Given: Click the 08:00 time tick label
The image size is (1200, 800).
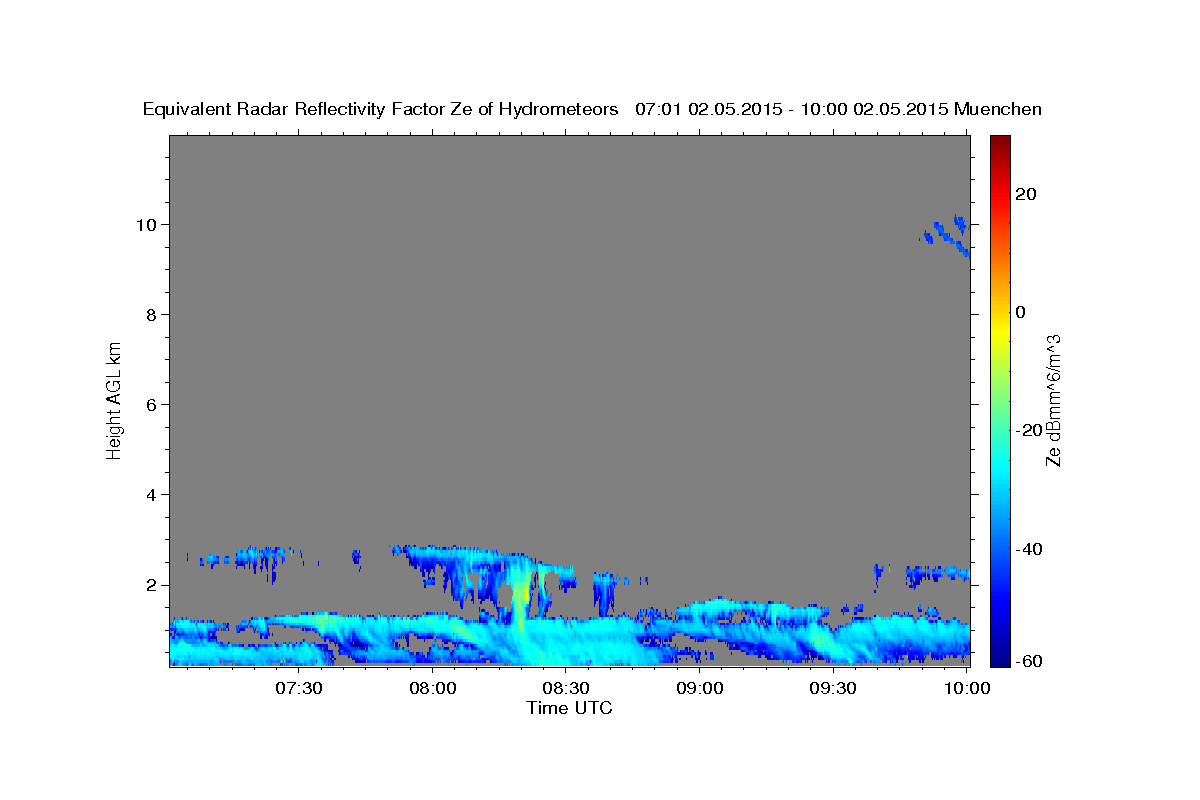Looking at the screenshot, I should (x=433, y=688).
